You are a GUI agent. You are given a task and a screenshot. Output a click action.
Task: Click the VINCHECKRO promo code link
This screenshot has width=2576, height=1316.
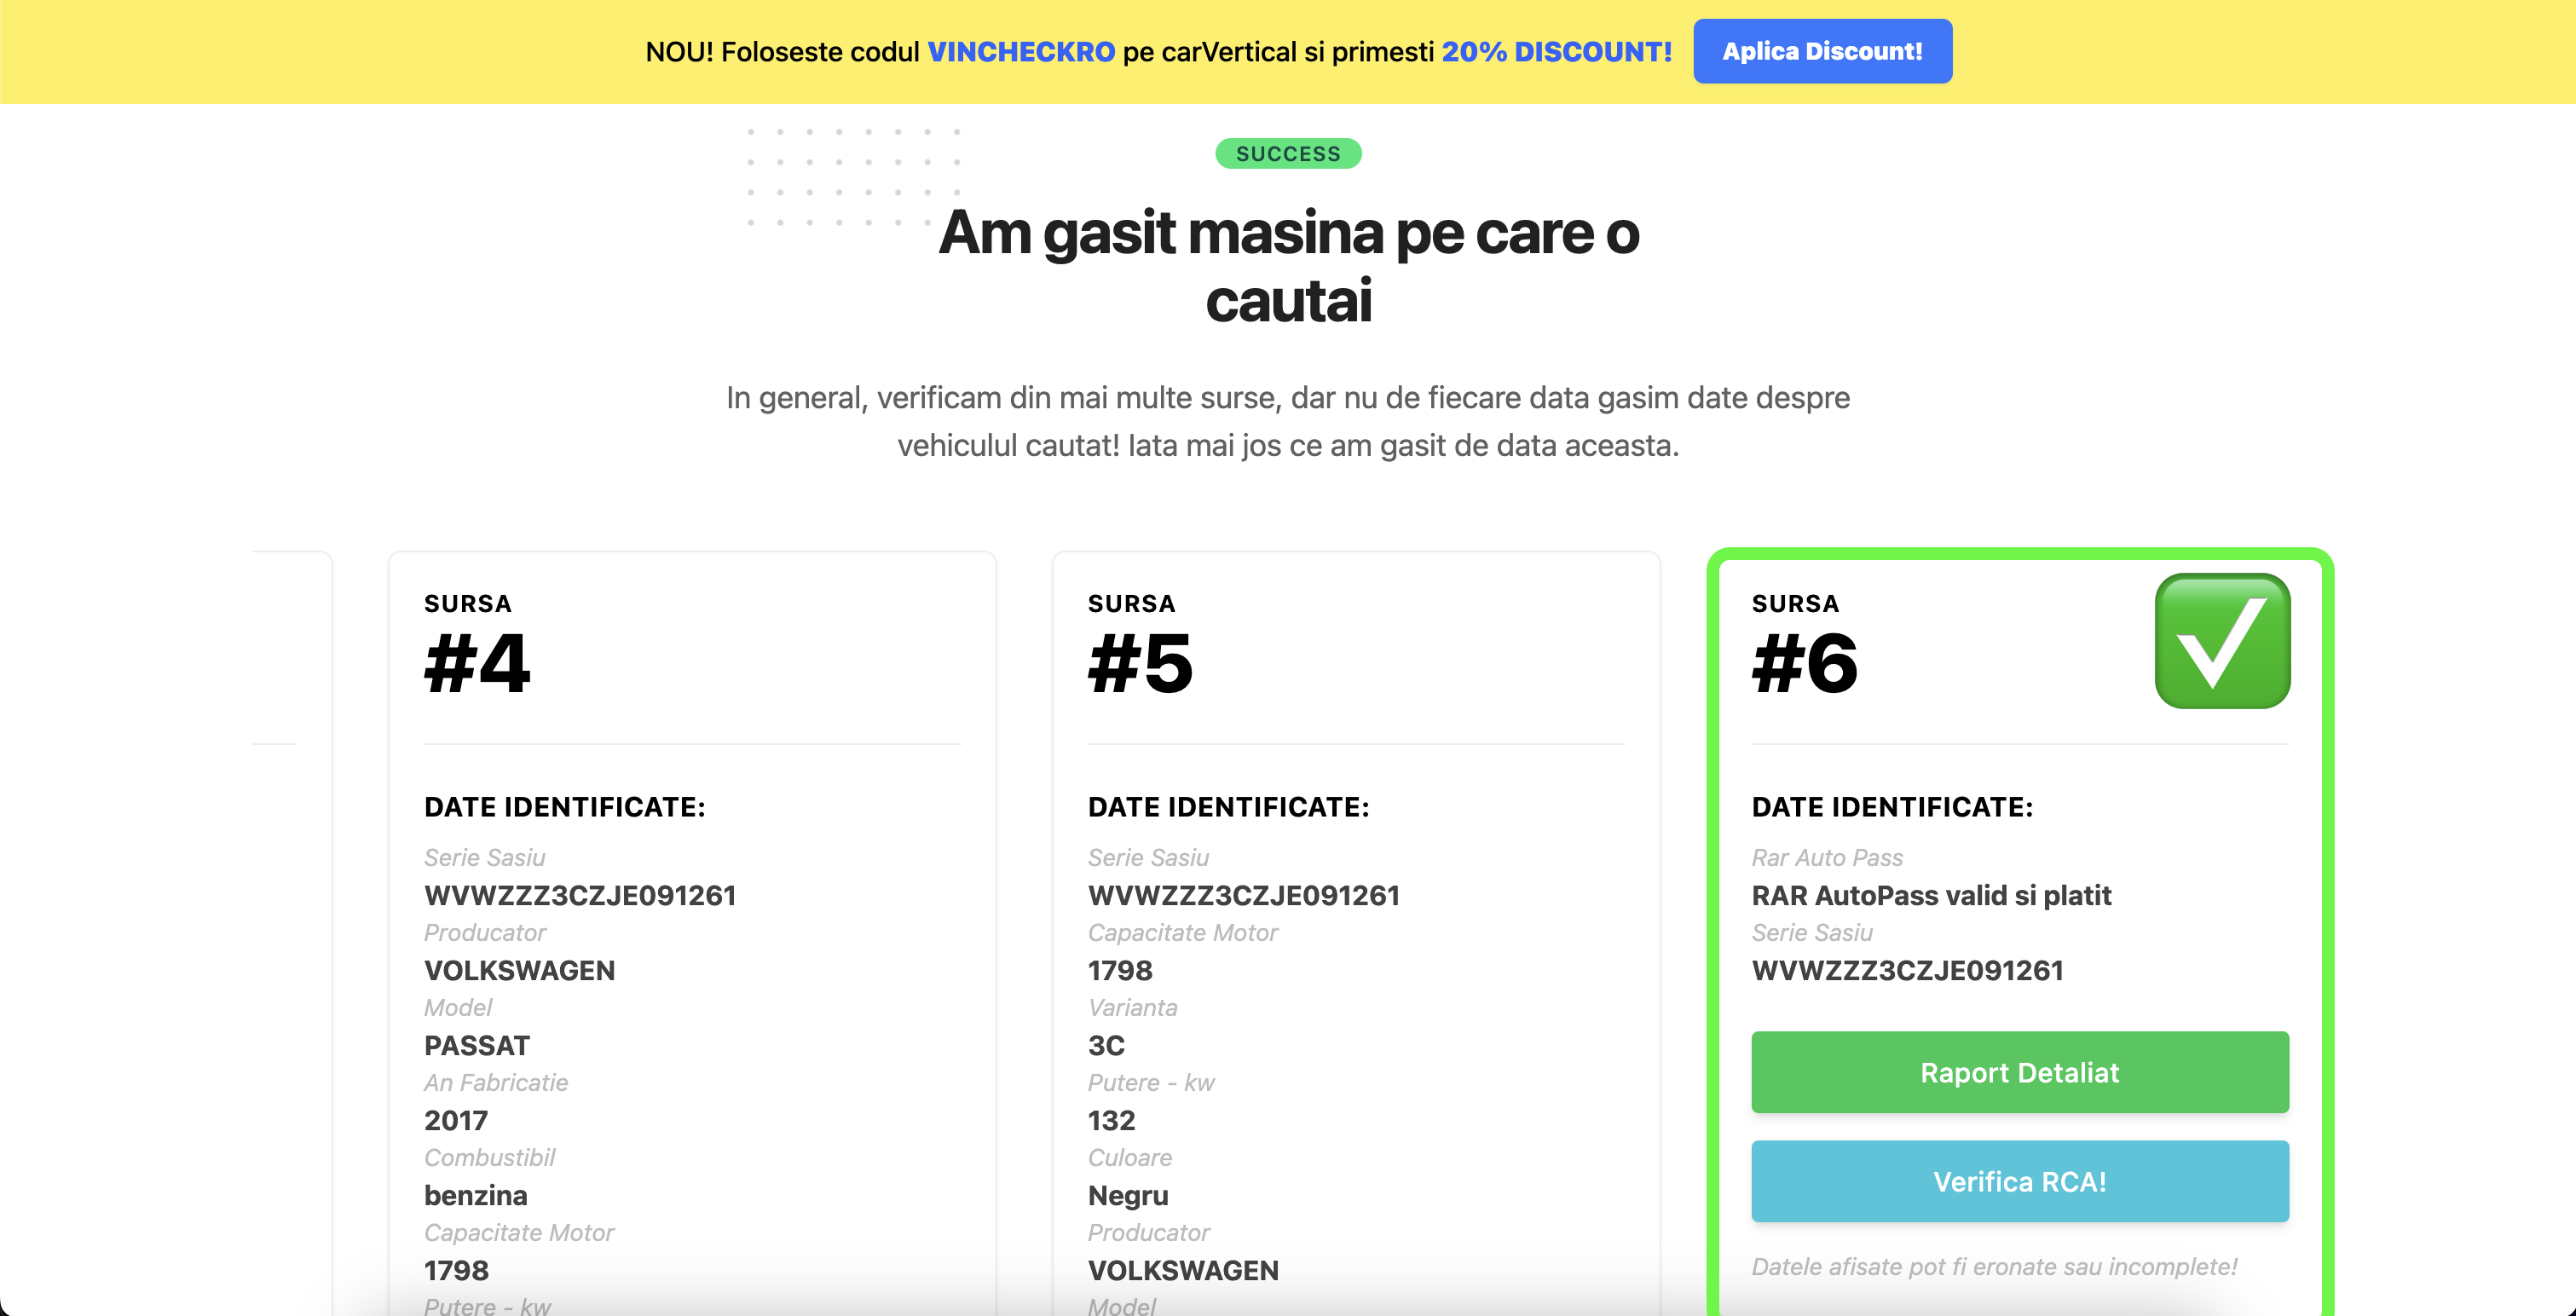tap(1020, 52)
